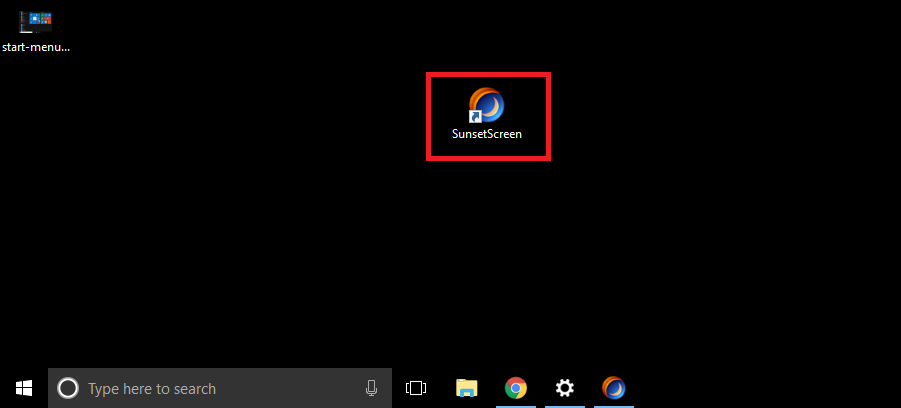Click the moon graphic of SunsetScreen desktop icon
Screen dimensions: 901x408
491,103
